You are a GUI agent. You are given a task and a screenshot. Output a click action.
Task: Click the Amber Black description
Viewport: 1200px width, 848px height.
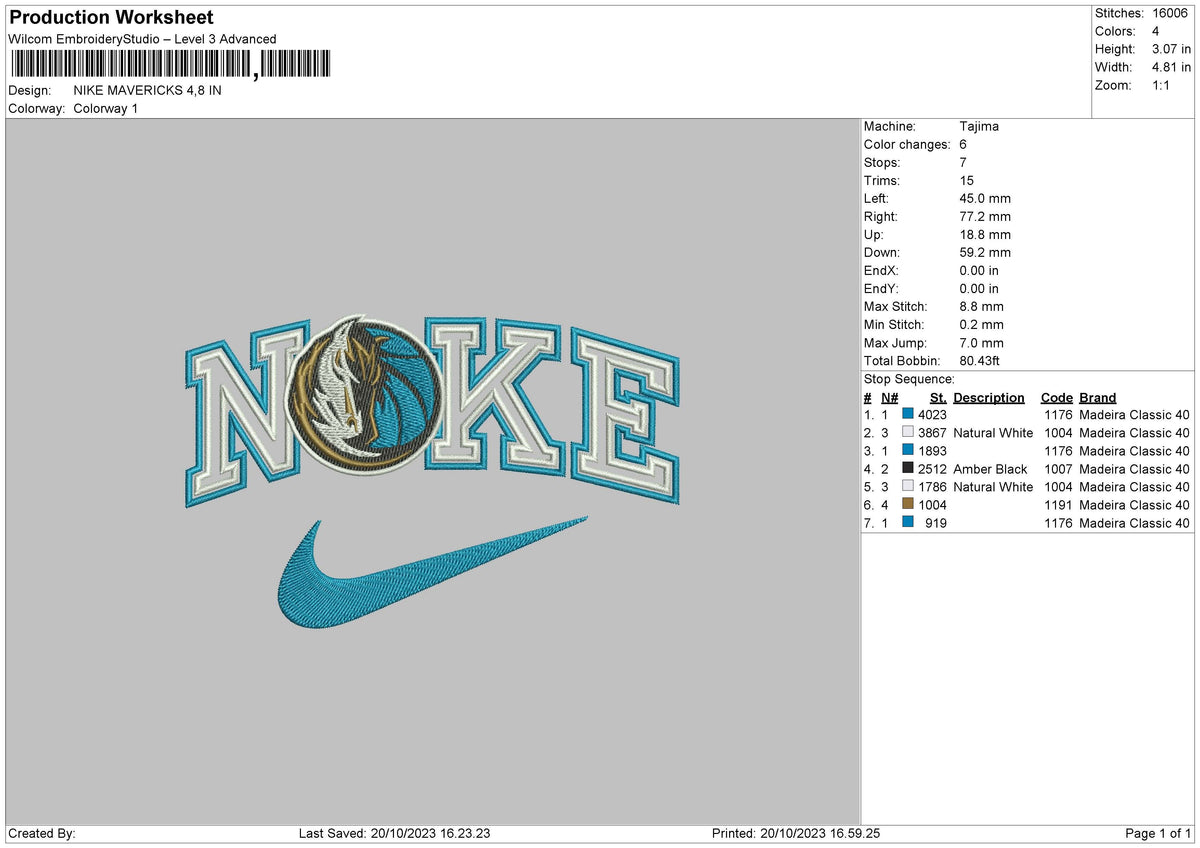991,468
